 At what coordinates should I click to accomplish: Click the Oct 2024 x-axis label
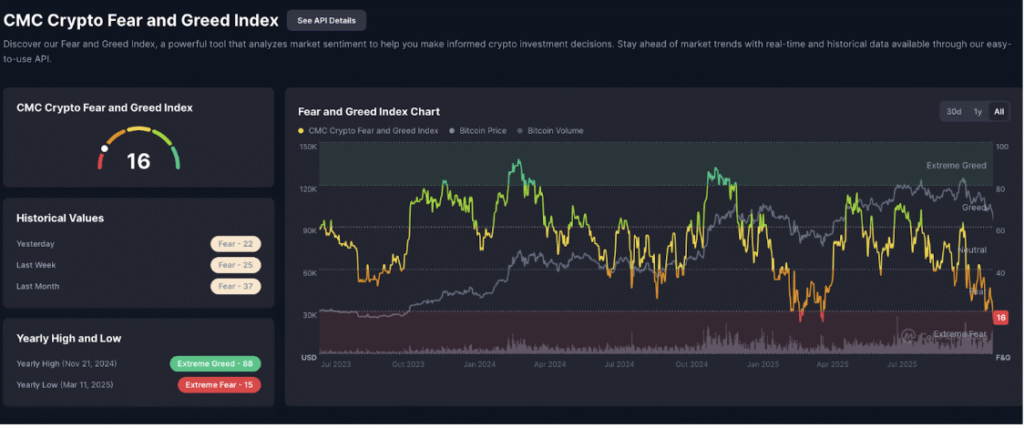(x=692, y=364)
